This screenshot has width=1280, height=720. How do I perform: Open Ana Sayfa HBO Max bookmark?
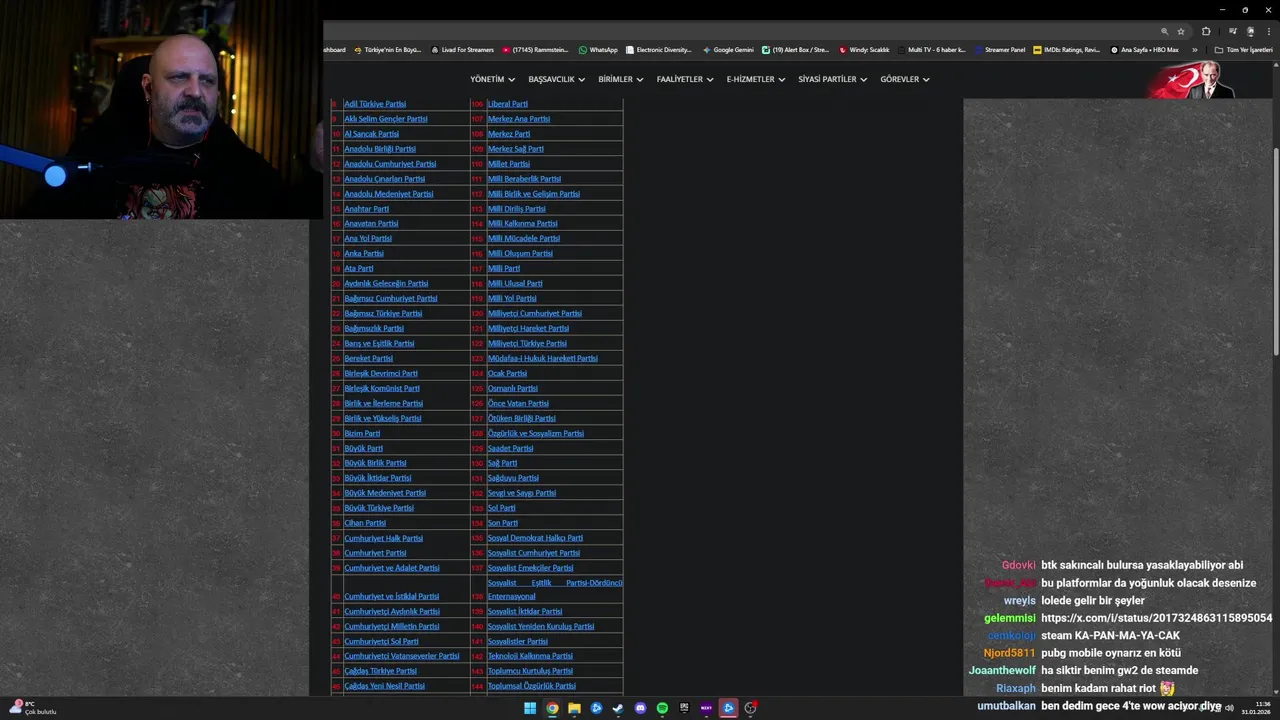pyautogui.click(x=1145, y=50)
